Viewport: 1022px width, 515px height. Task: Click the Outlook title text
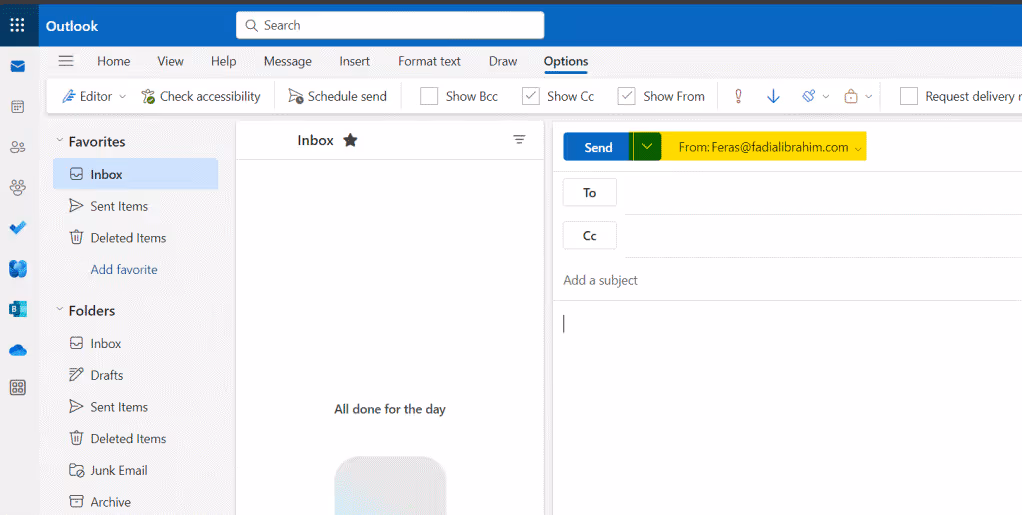(72, 26)
